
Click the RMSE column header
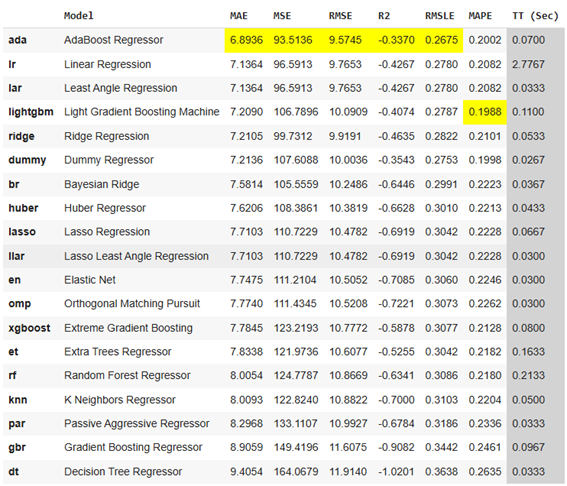click(340, 16)
